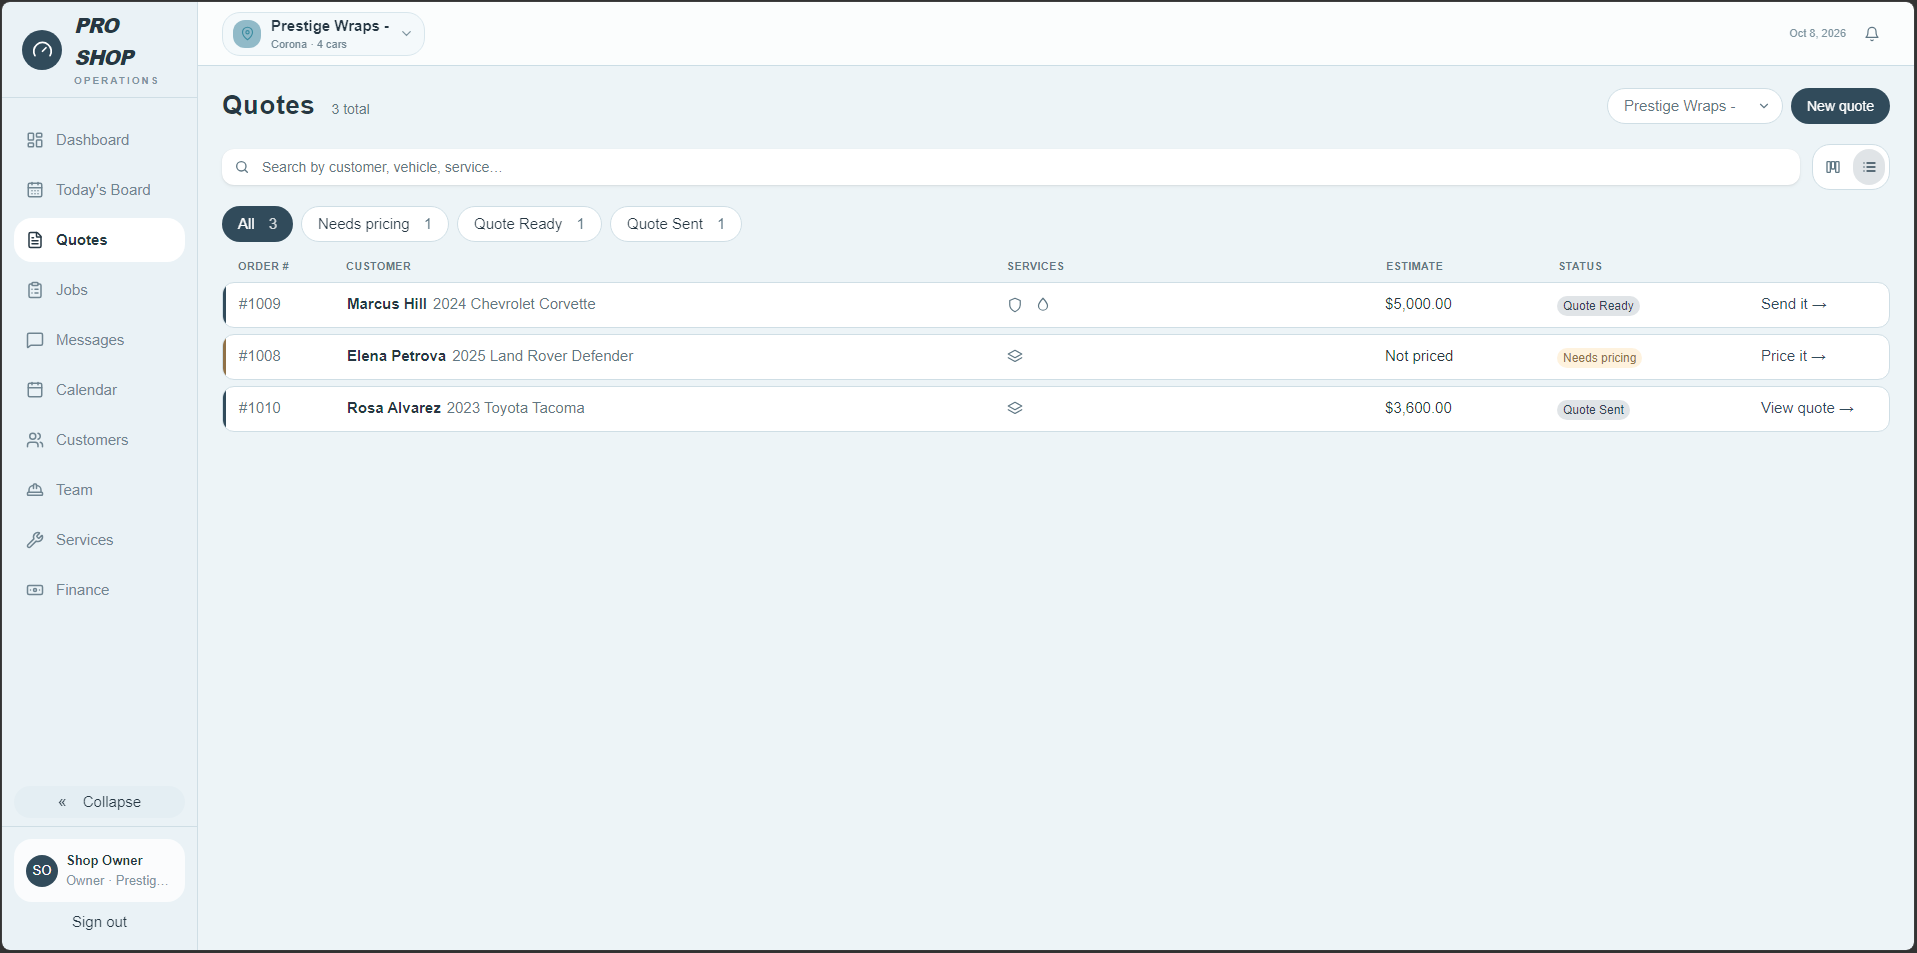Go to Today's Board

coord(99,190)
